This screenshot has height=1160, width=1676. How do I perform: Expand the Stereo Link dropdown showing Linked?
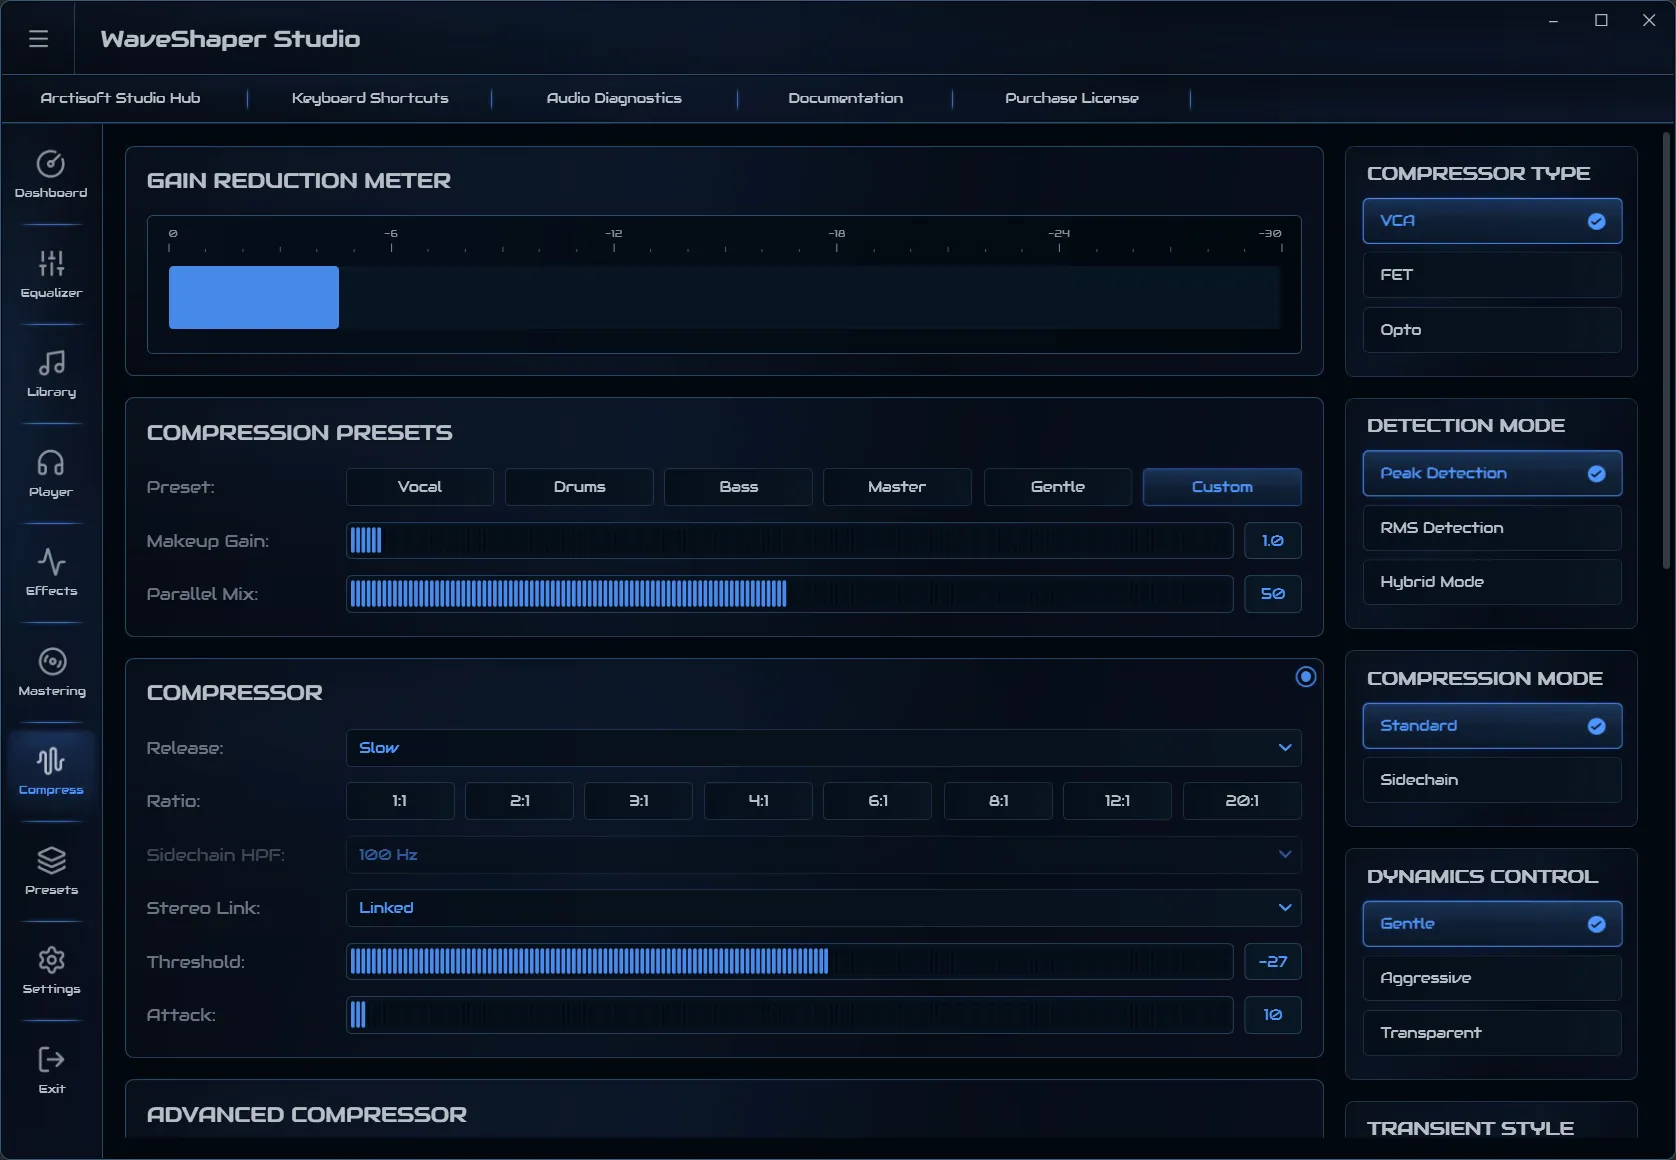pyautogui.click(x=823, y=908)
